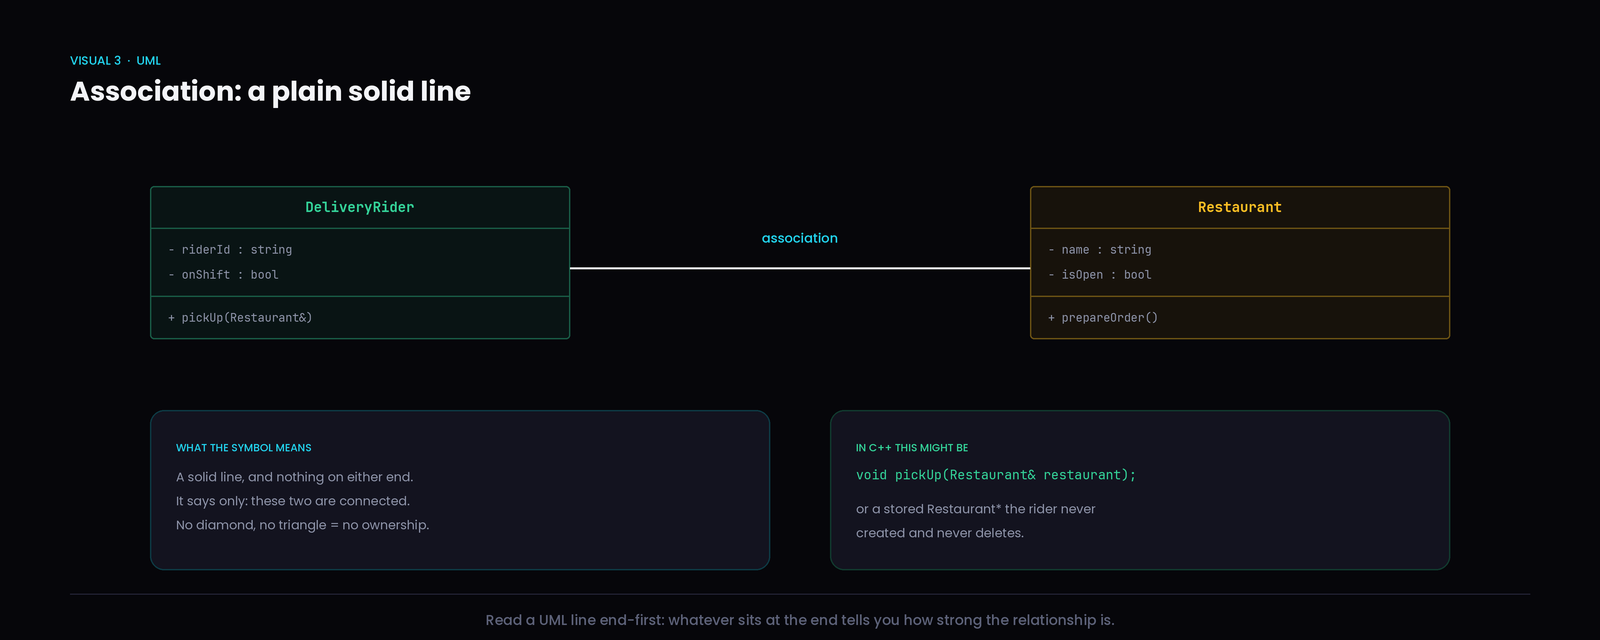The height and width of the screenshot is (640, 1600).
Task: Click the 'WHAT THE SYMBOL MEANS' card title
Action: pyautogui.click(x=244, y=448)
